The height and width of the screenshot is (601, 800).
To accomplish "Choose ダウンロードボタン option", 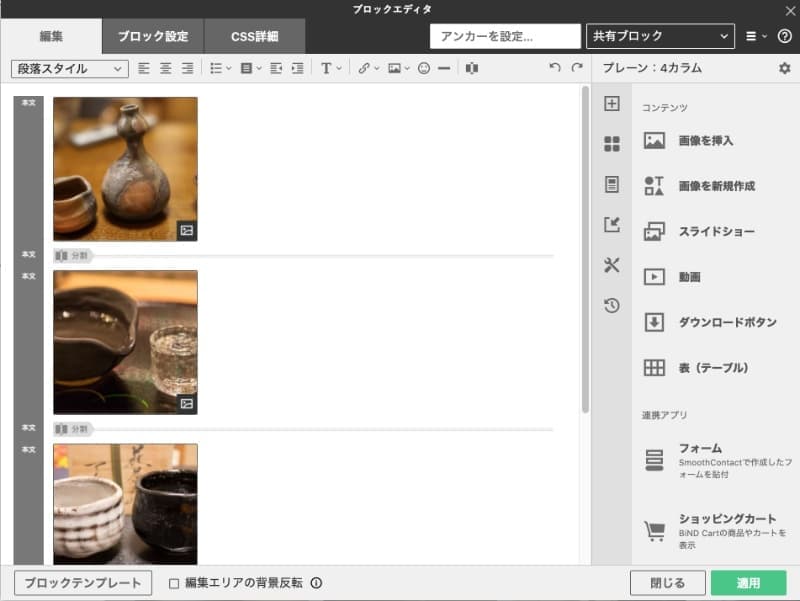I will tap(710, 322).
